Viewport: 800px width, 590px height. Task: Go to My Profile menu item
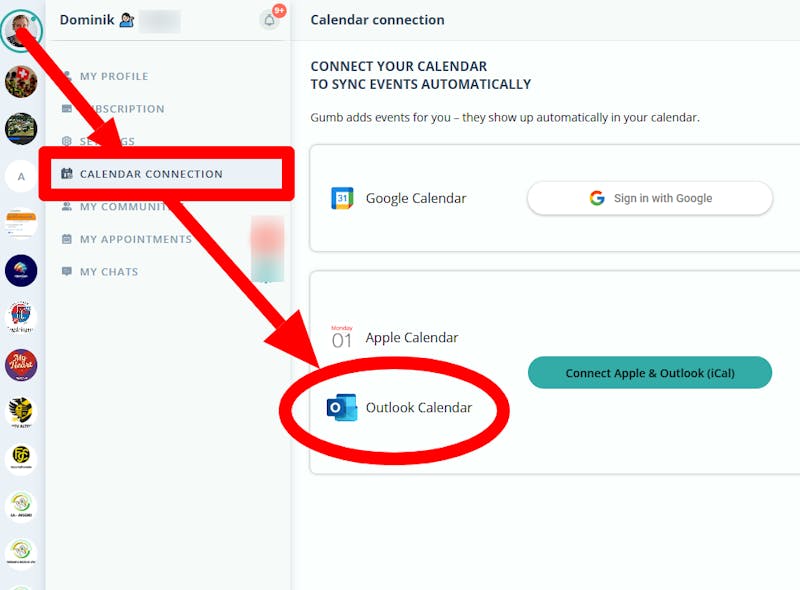pos(114,76)
